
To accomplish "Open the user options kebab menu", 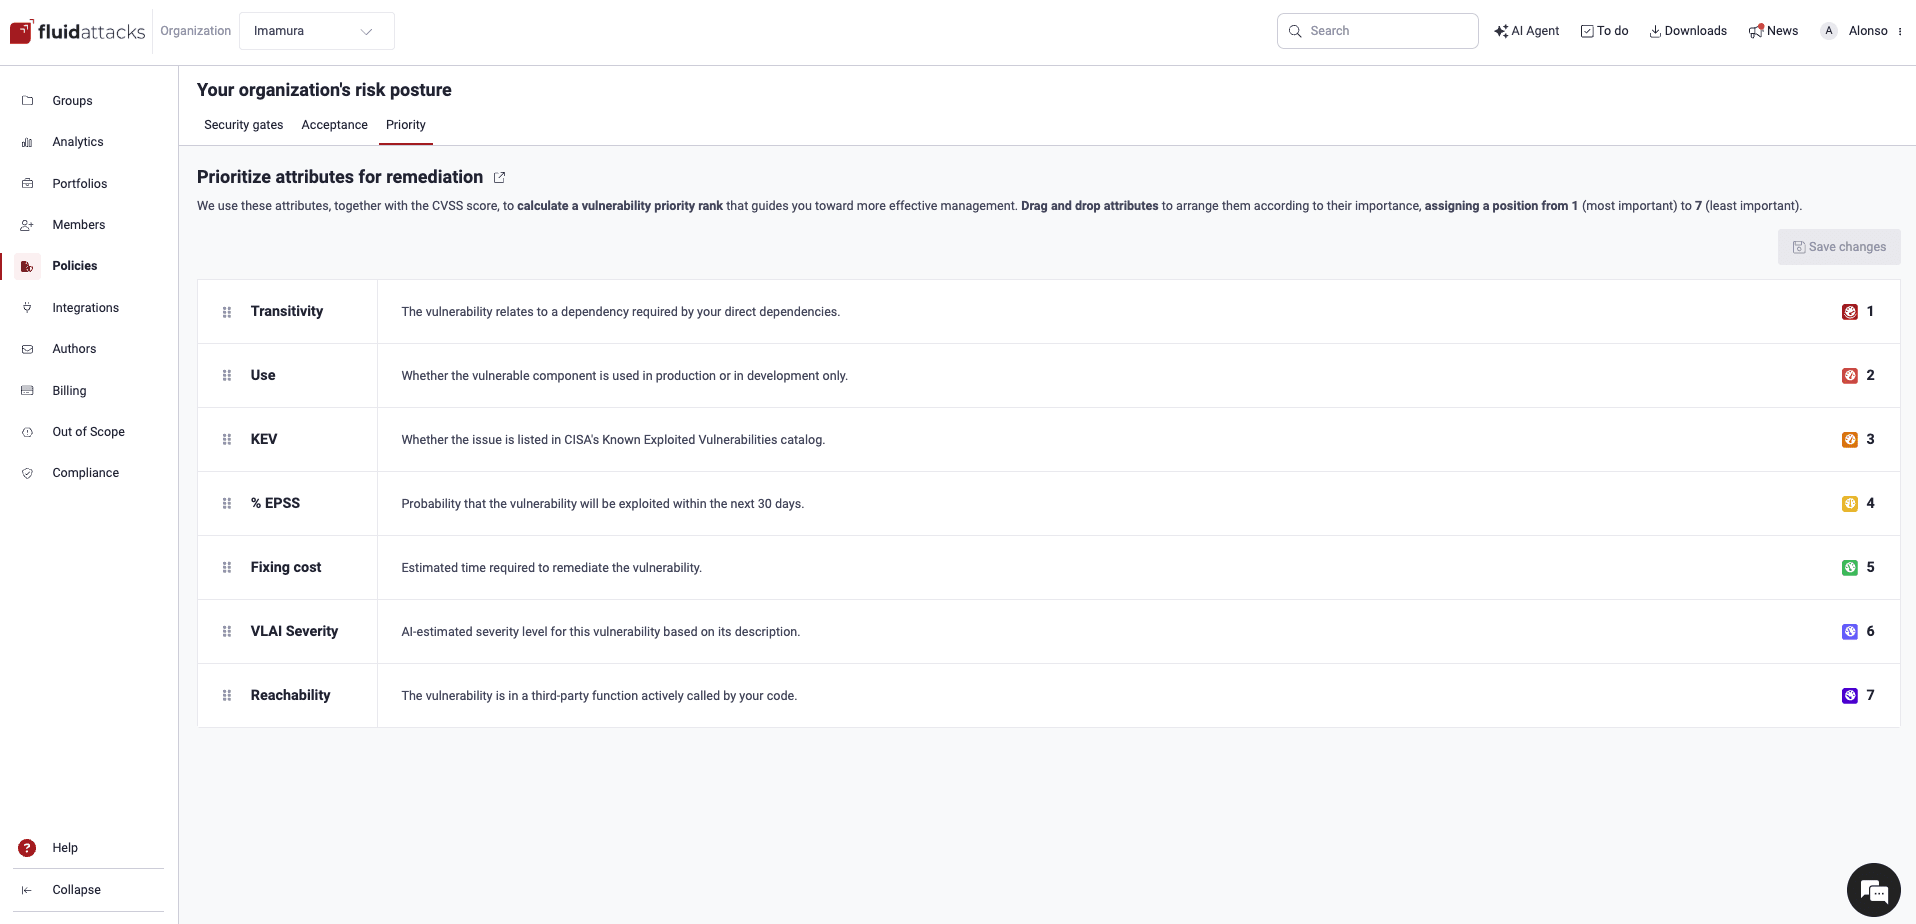I will (x=1900, y=31).
